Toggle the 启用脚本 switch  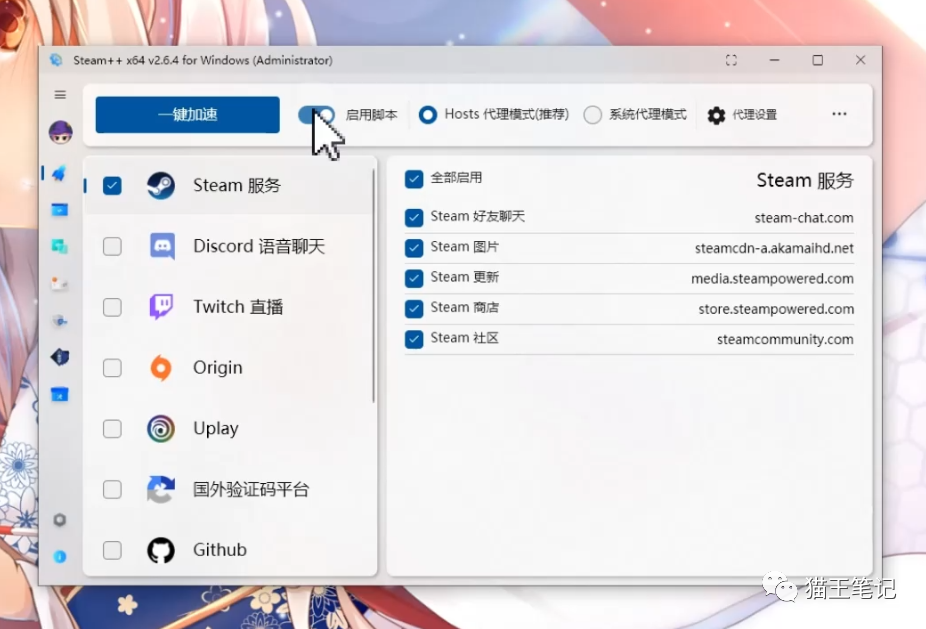[317, 115]
